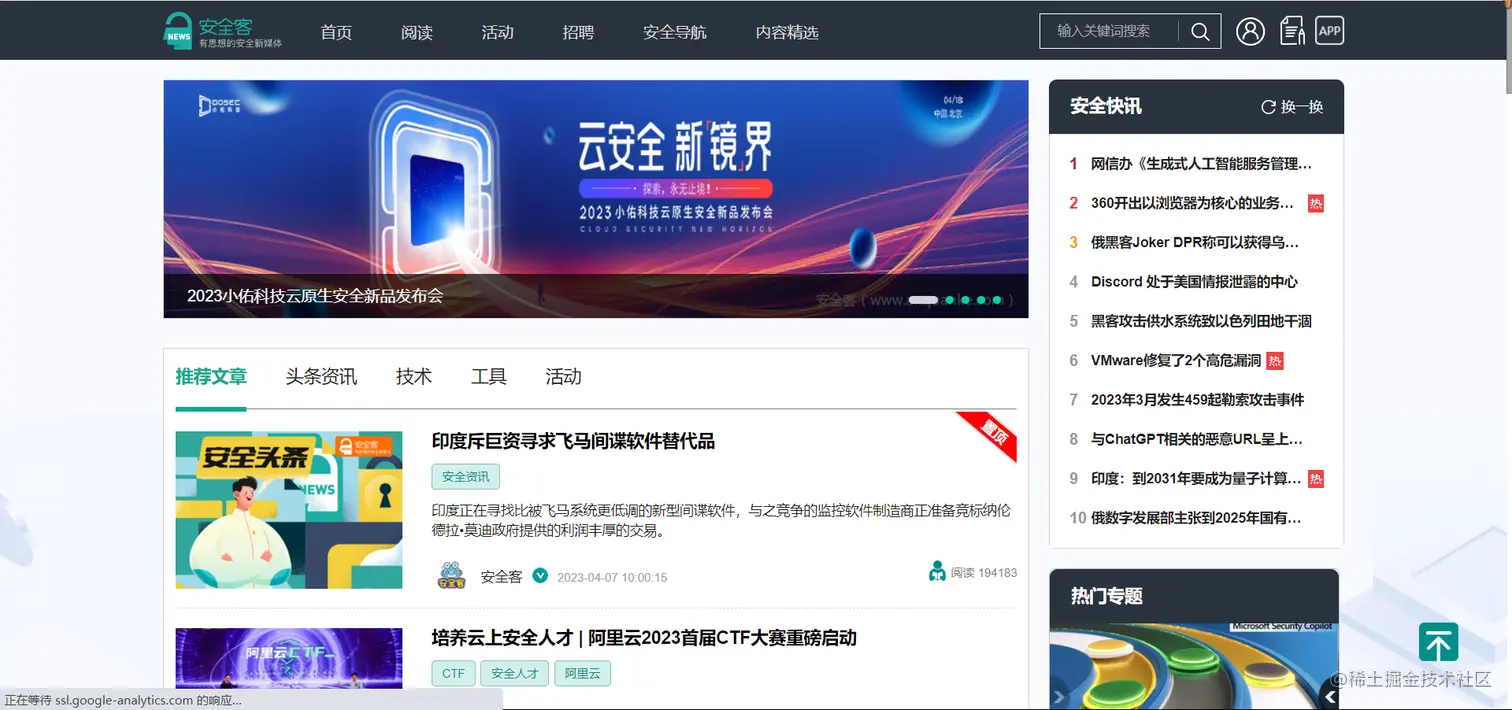Open news item 2023年3月发生459起勒索攻击事件
Image resolution: width=1512 pixels, height=710 pixels.
tap(1198, 399)
